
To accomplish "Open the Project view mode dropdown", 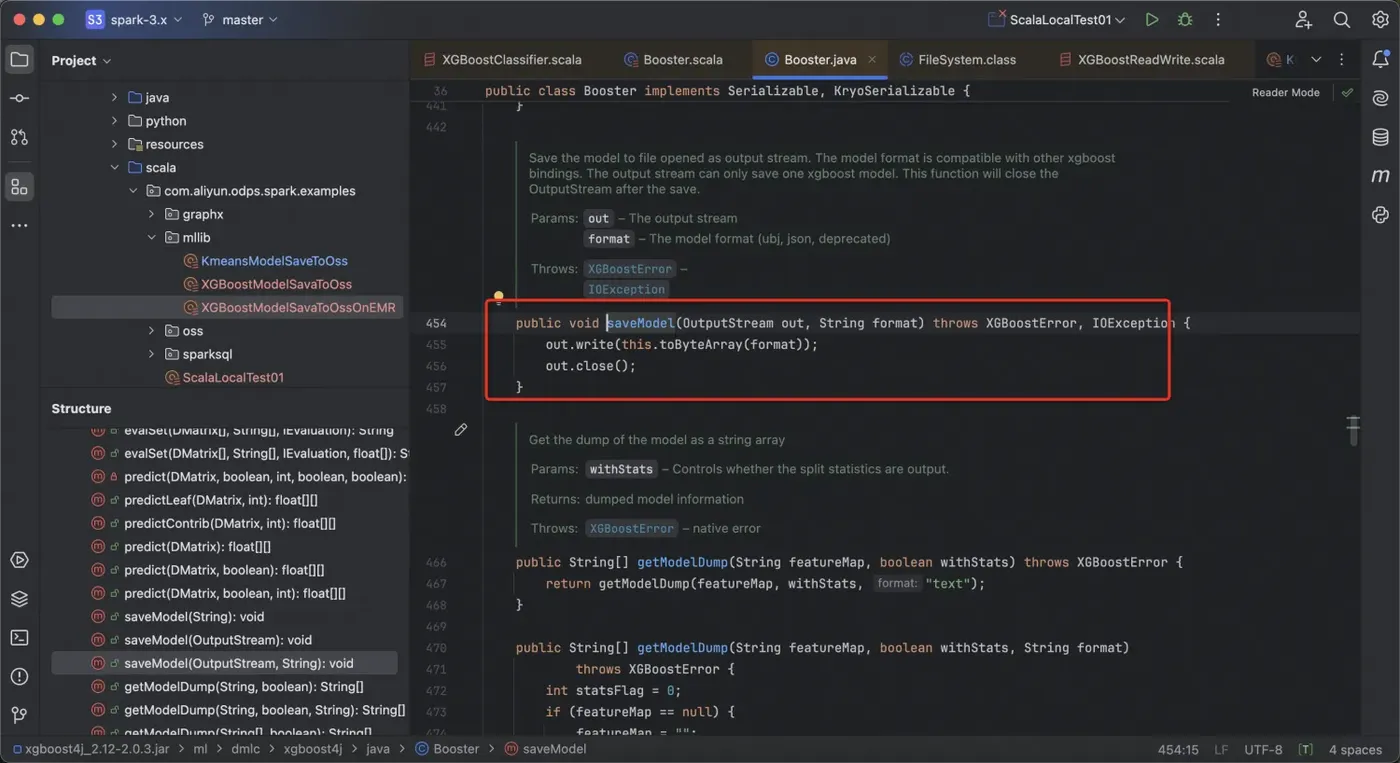I will pyautogui.click(x=81, y=61).
